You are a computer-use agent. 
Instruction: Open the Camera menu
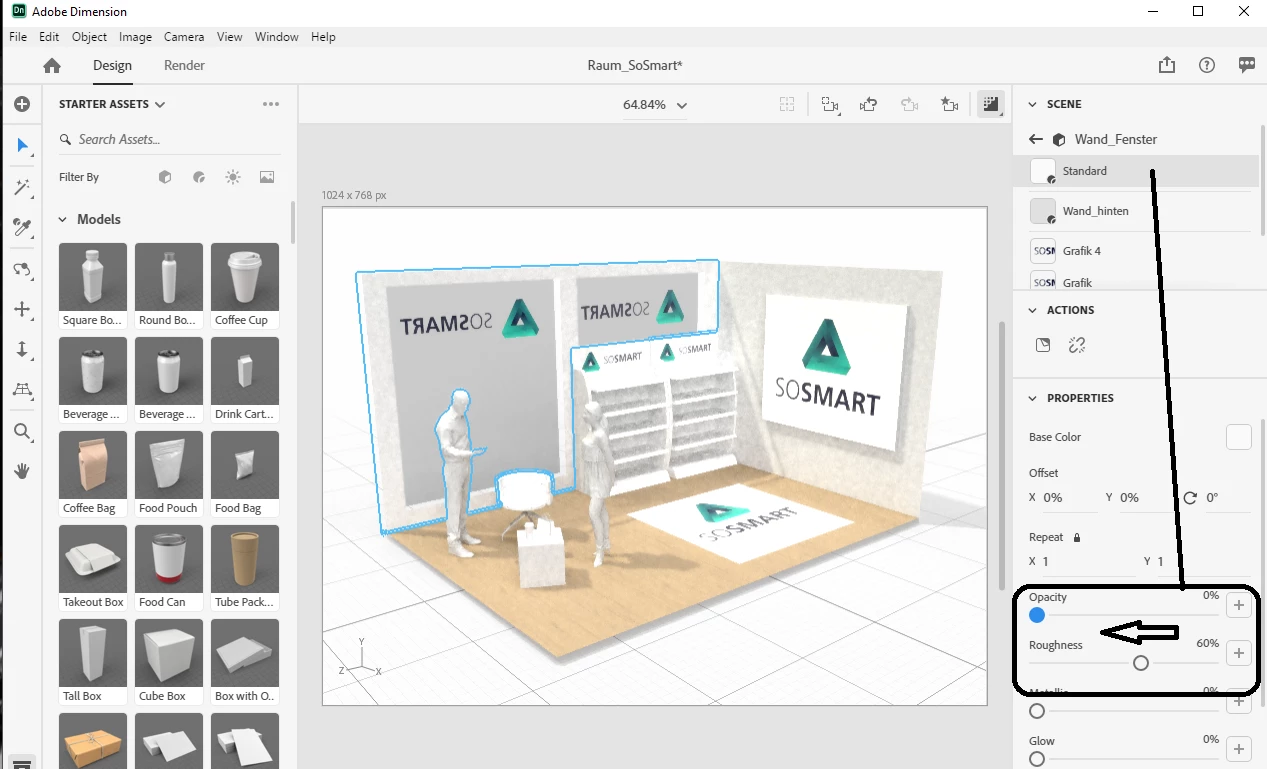click(x=184, y=37)
